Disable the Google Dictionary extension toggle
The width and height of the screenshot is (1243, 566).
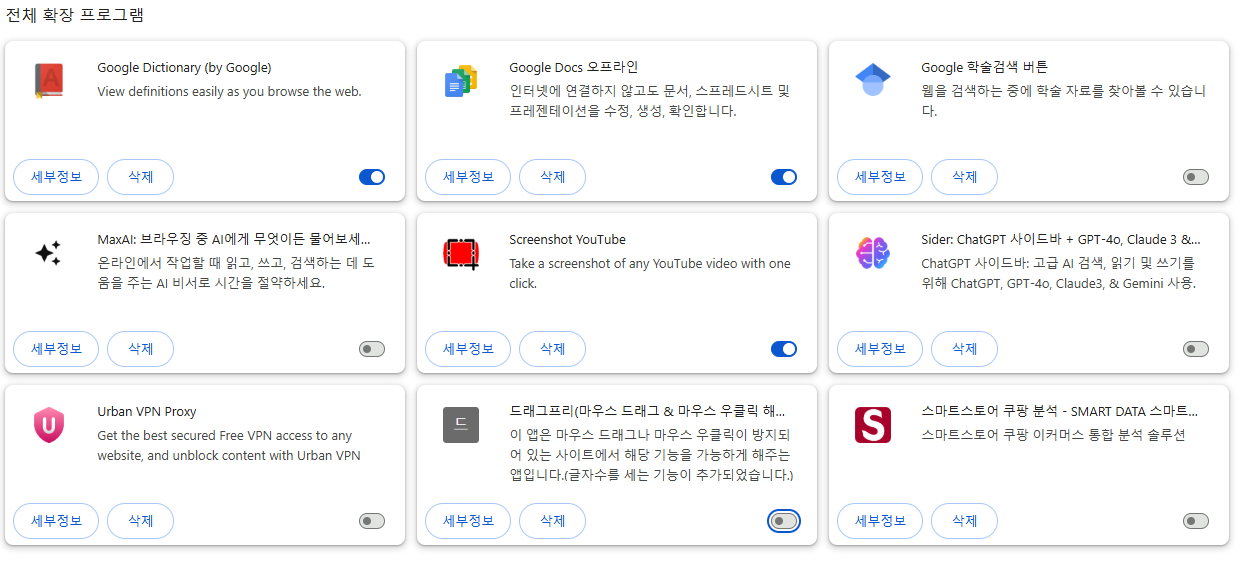[x=372, y=177]
